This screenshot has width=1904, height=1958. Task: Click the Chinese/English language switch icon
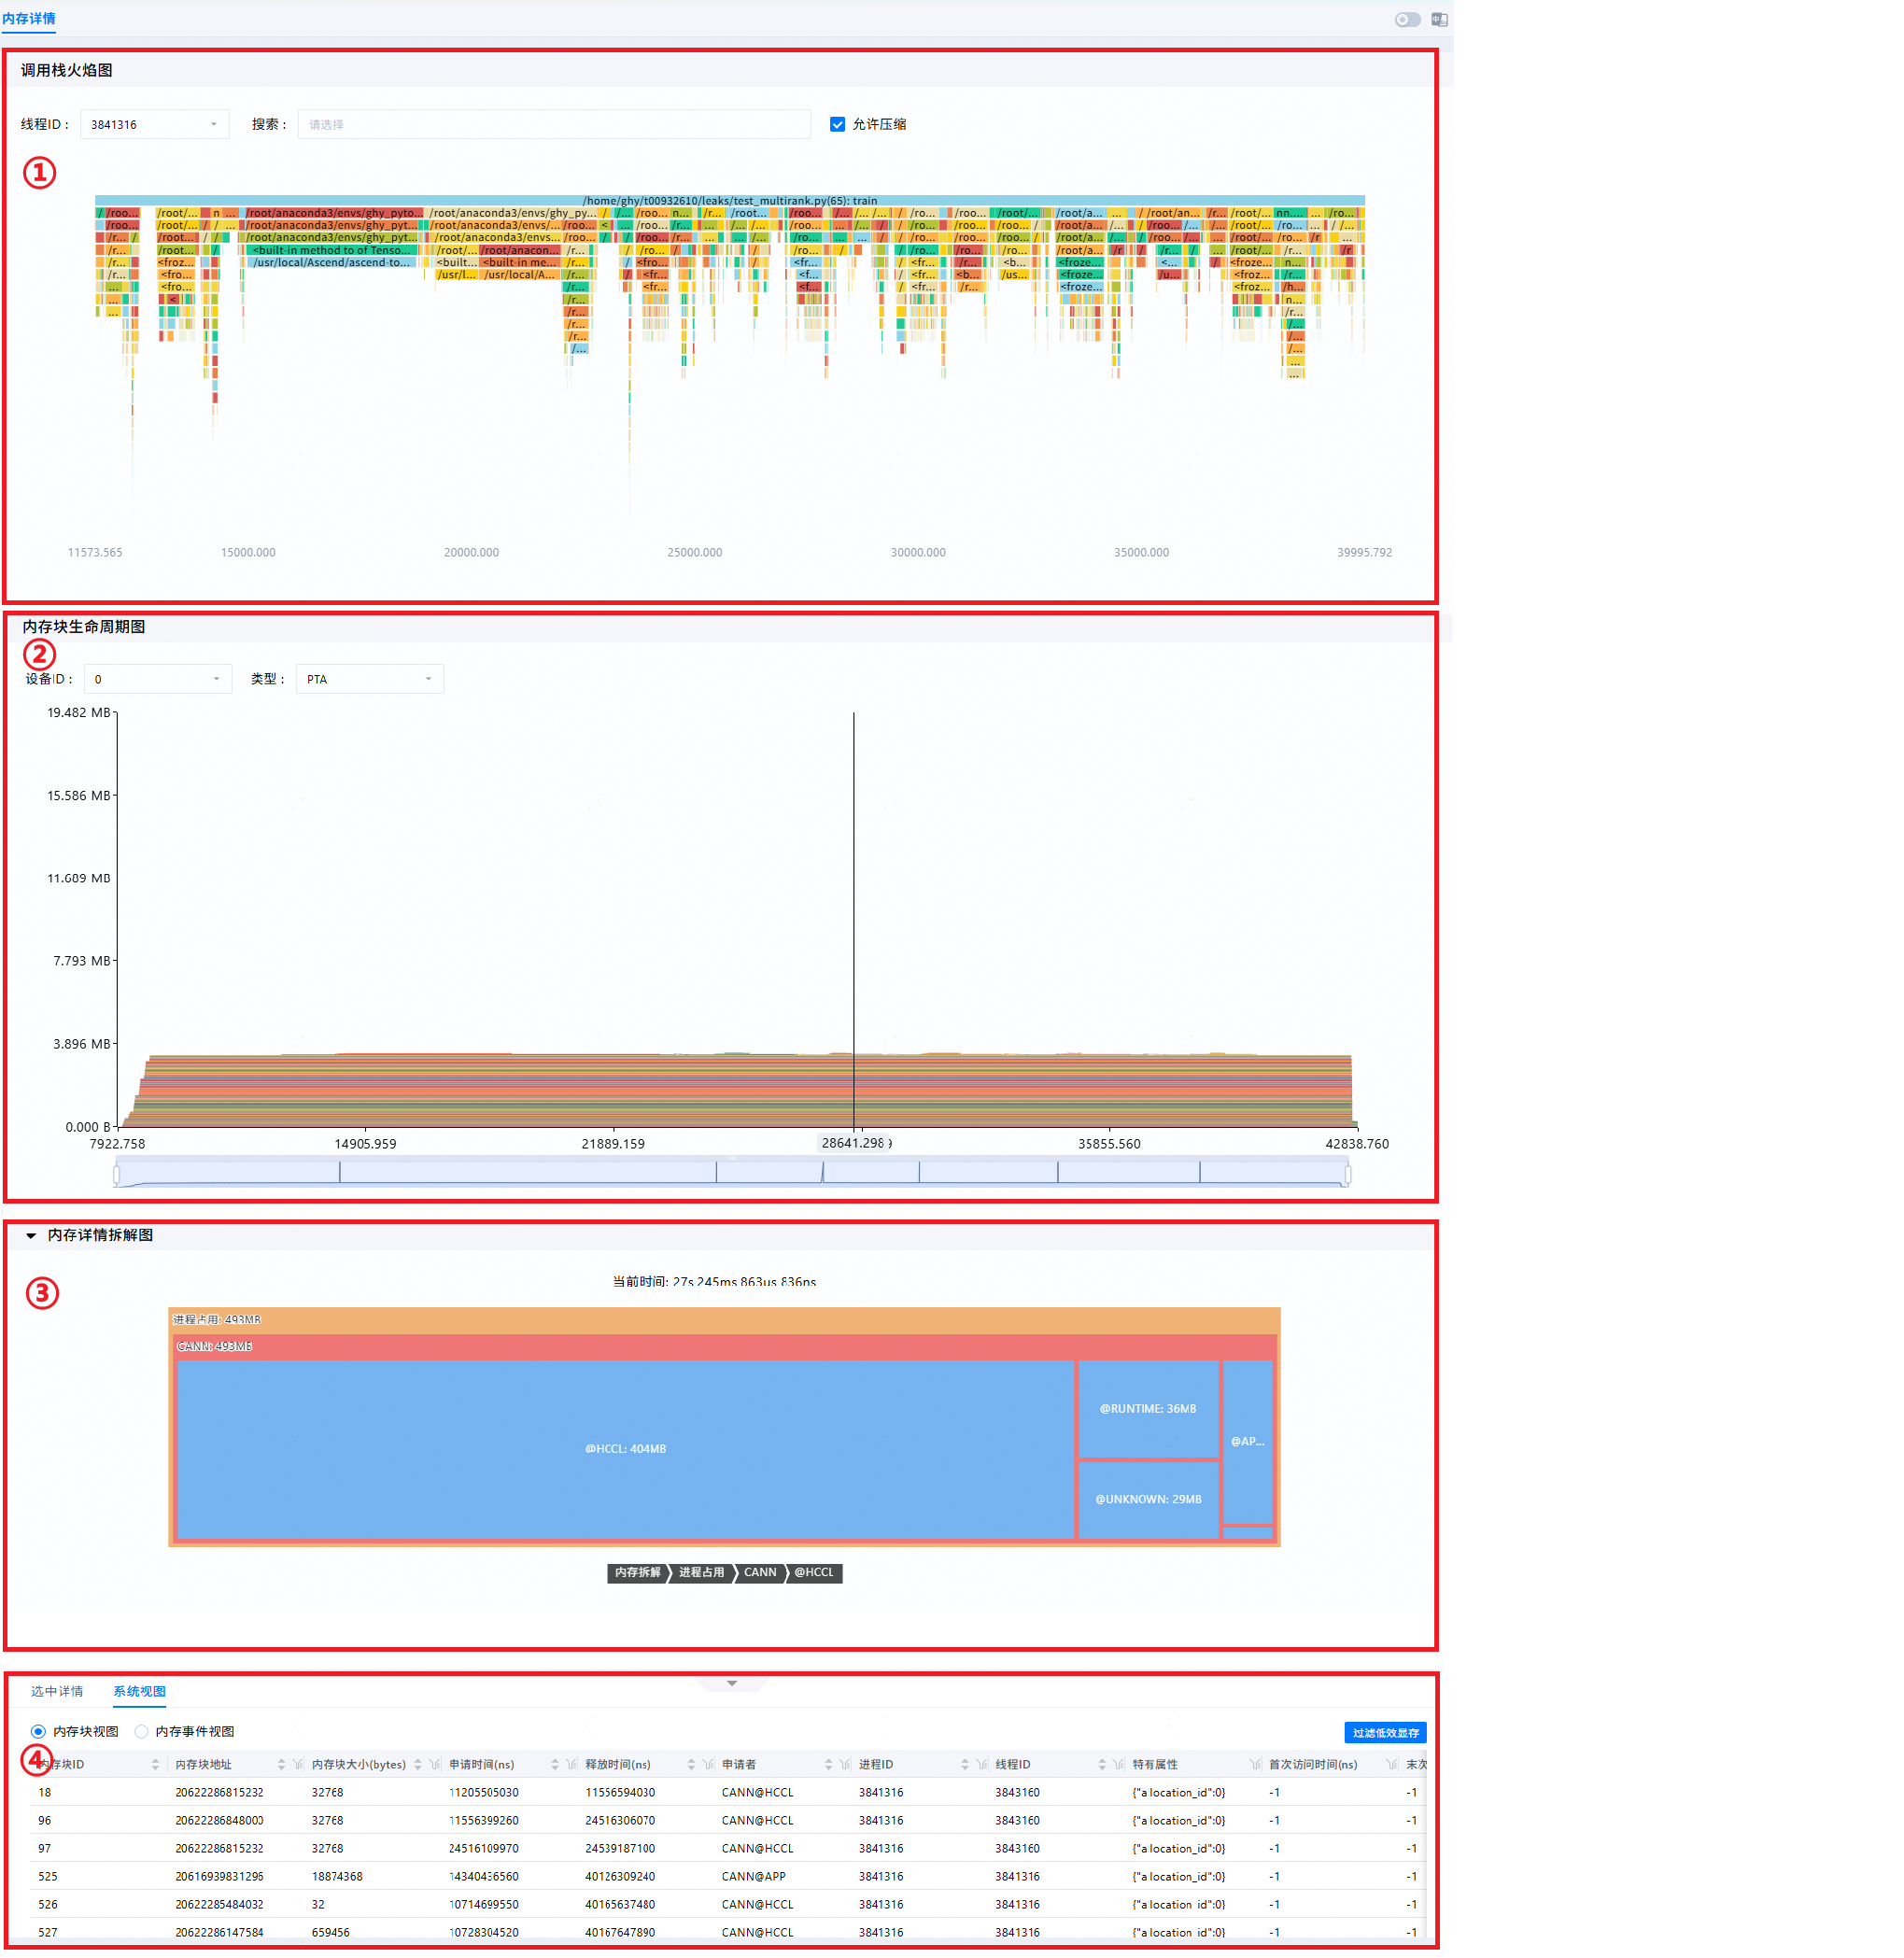click(x=1439, y=19)
